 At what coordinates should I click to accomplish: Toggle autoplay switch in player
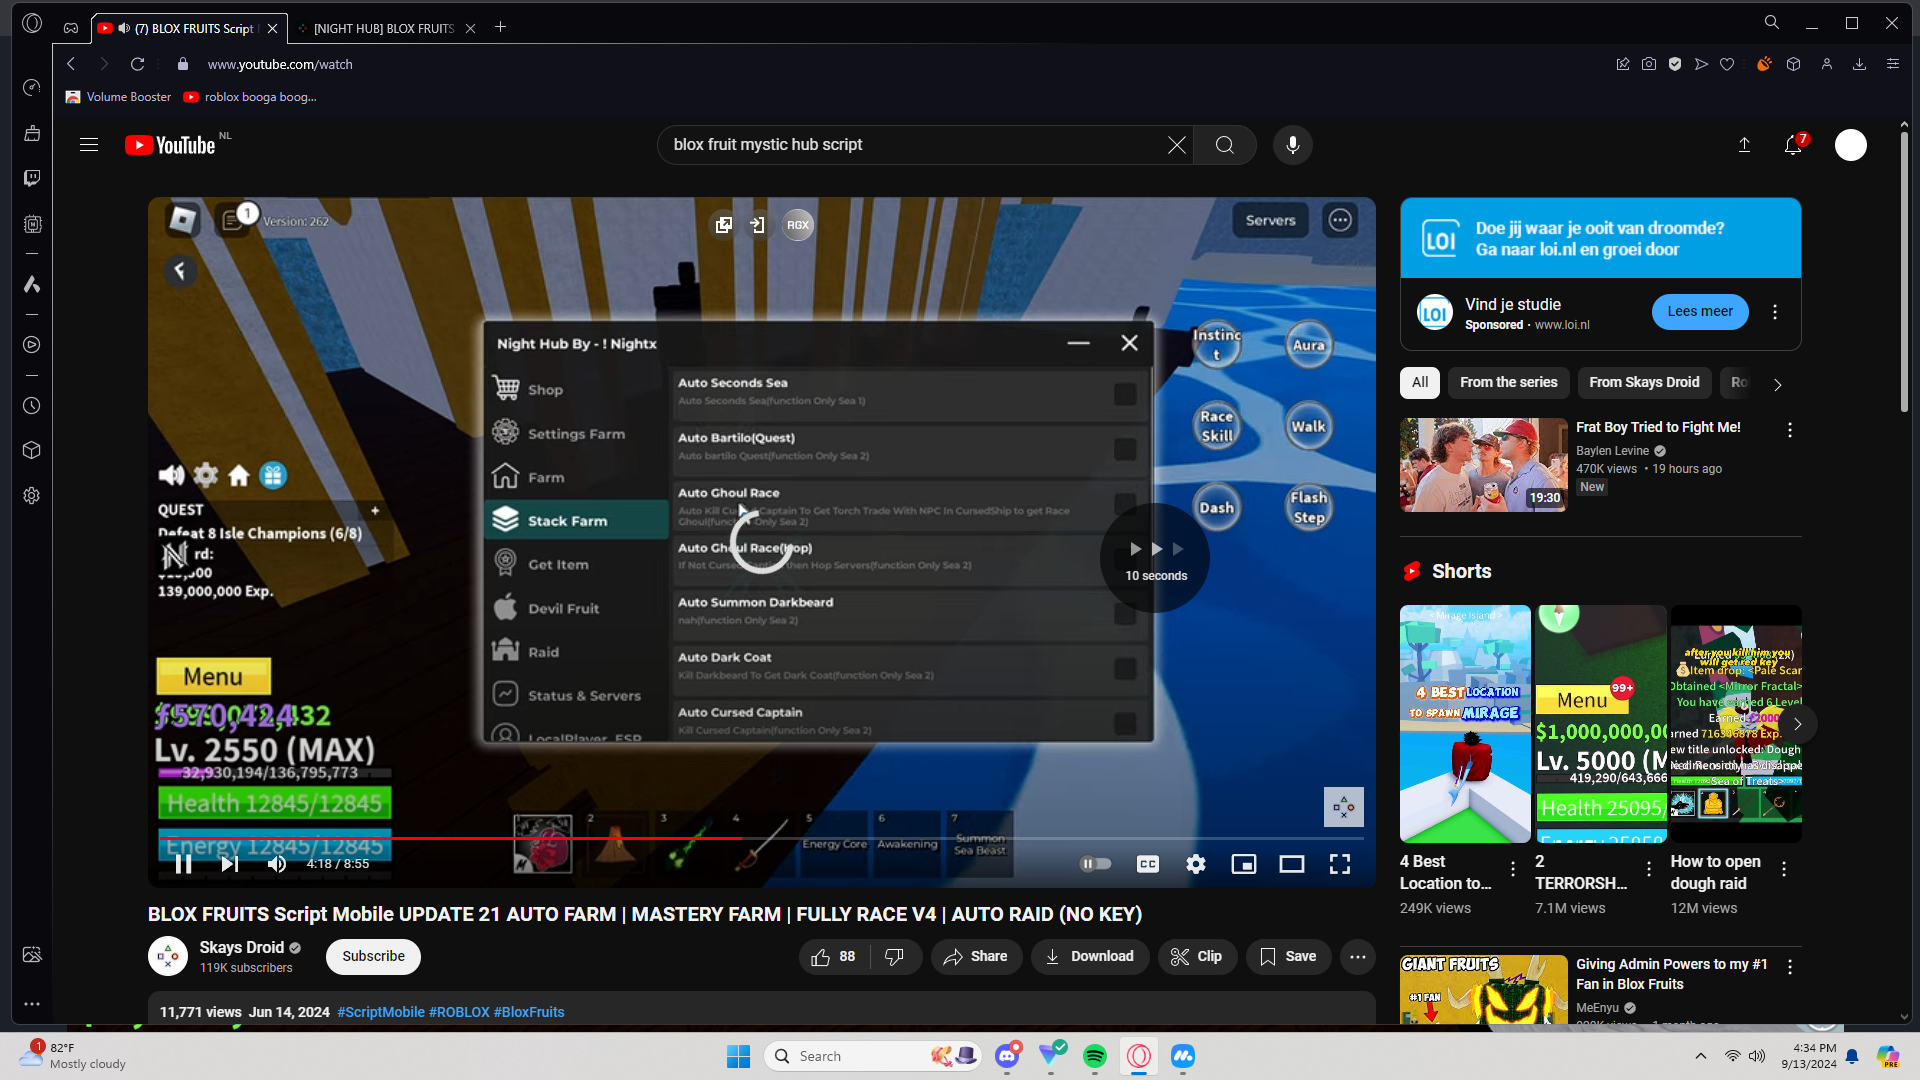point(1096,864)
